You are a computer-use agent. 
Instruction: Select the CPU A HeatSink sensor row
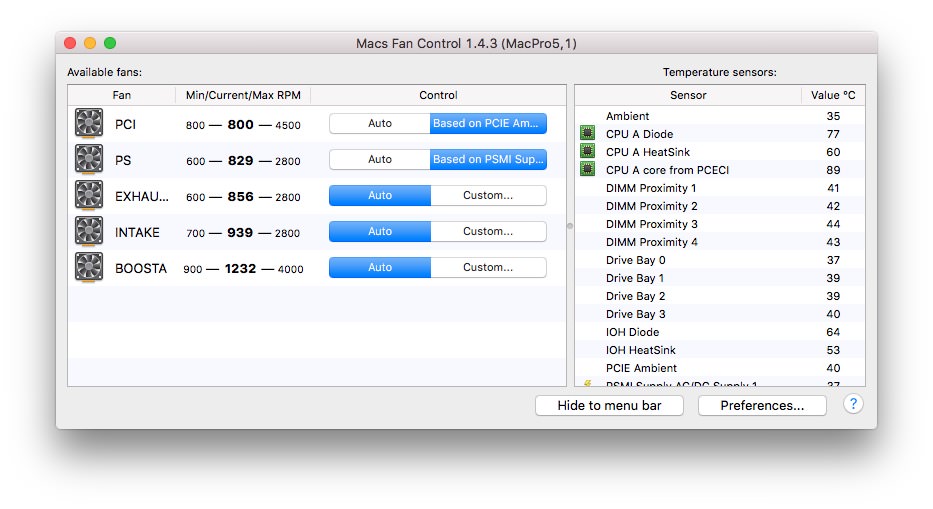pos(720,152)
